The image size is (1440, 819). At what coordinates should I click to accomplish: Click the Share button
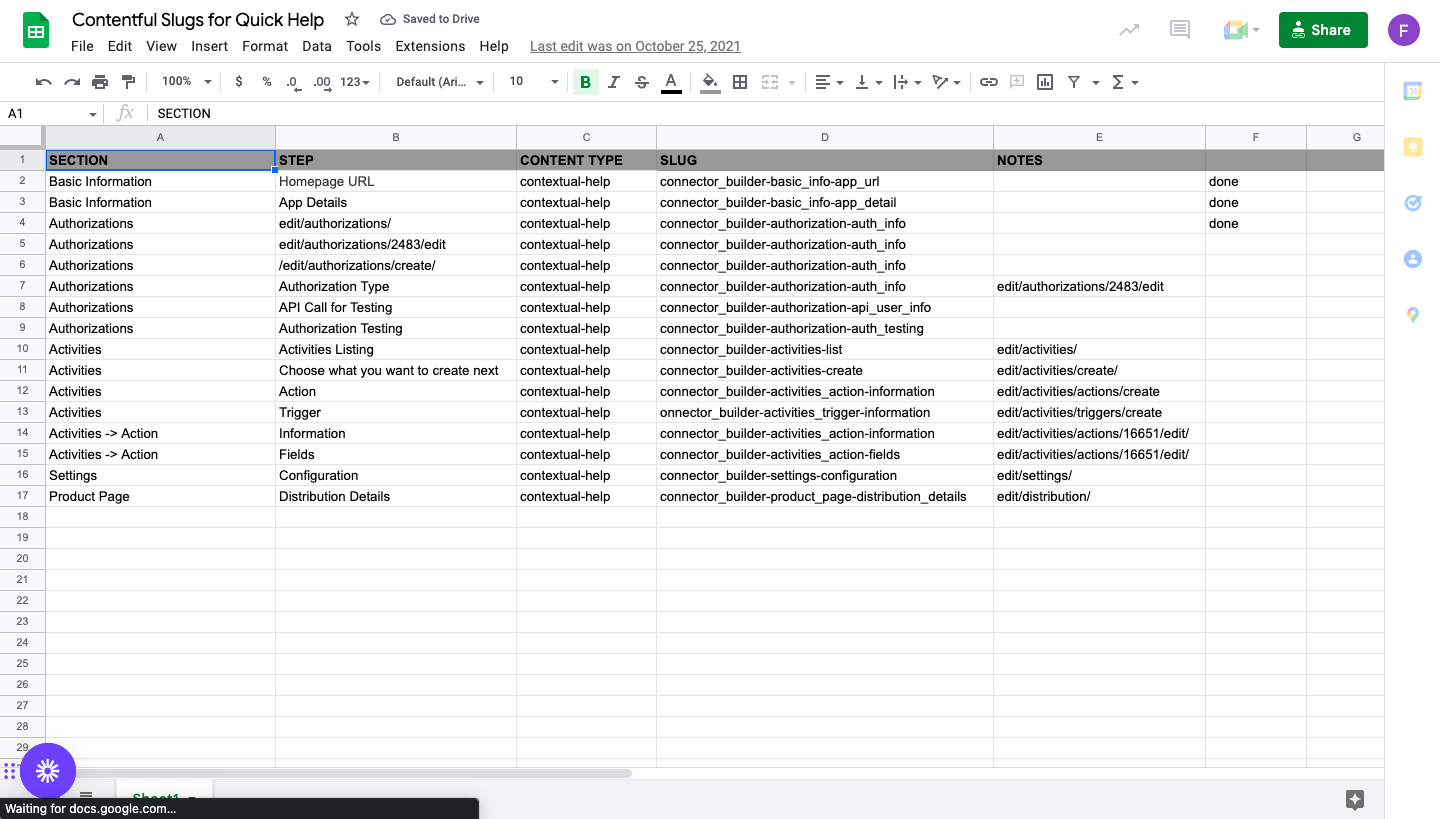[1323, 30]
